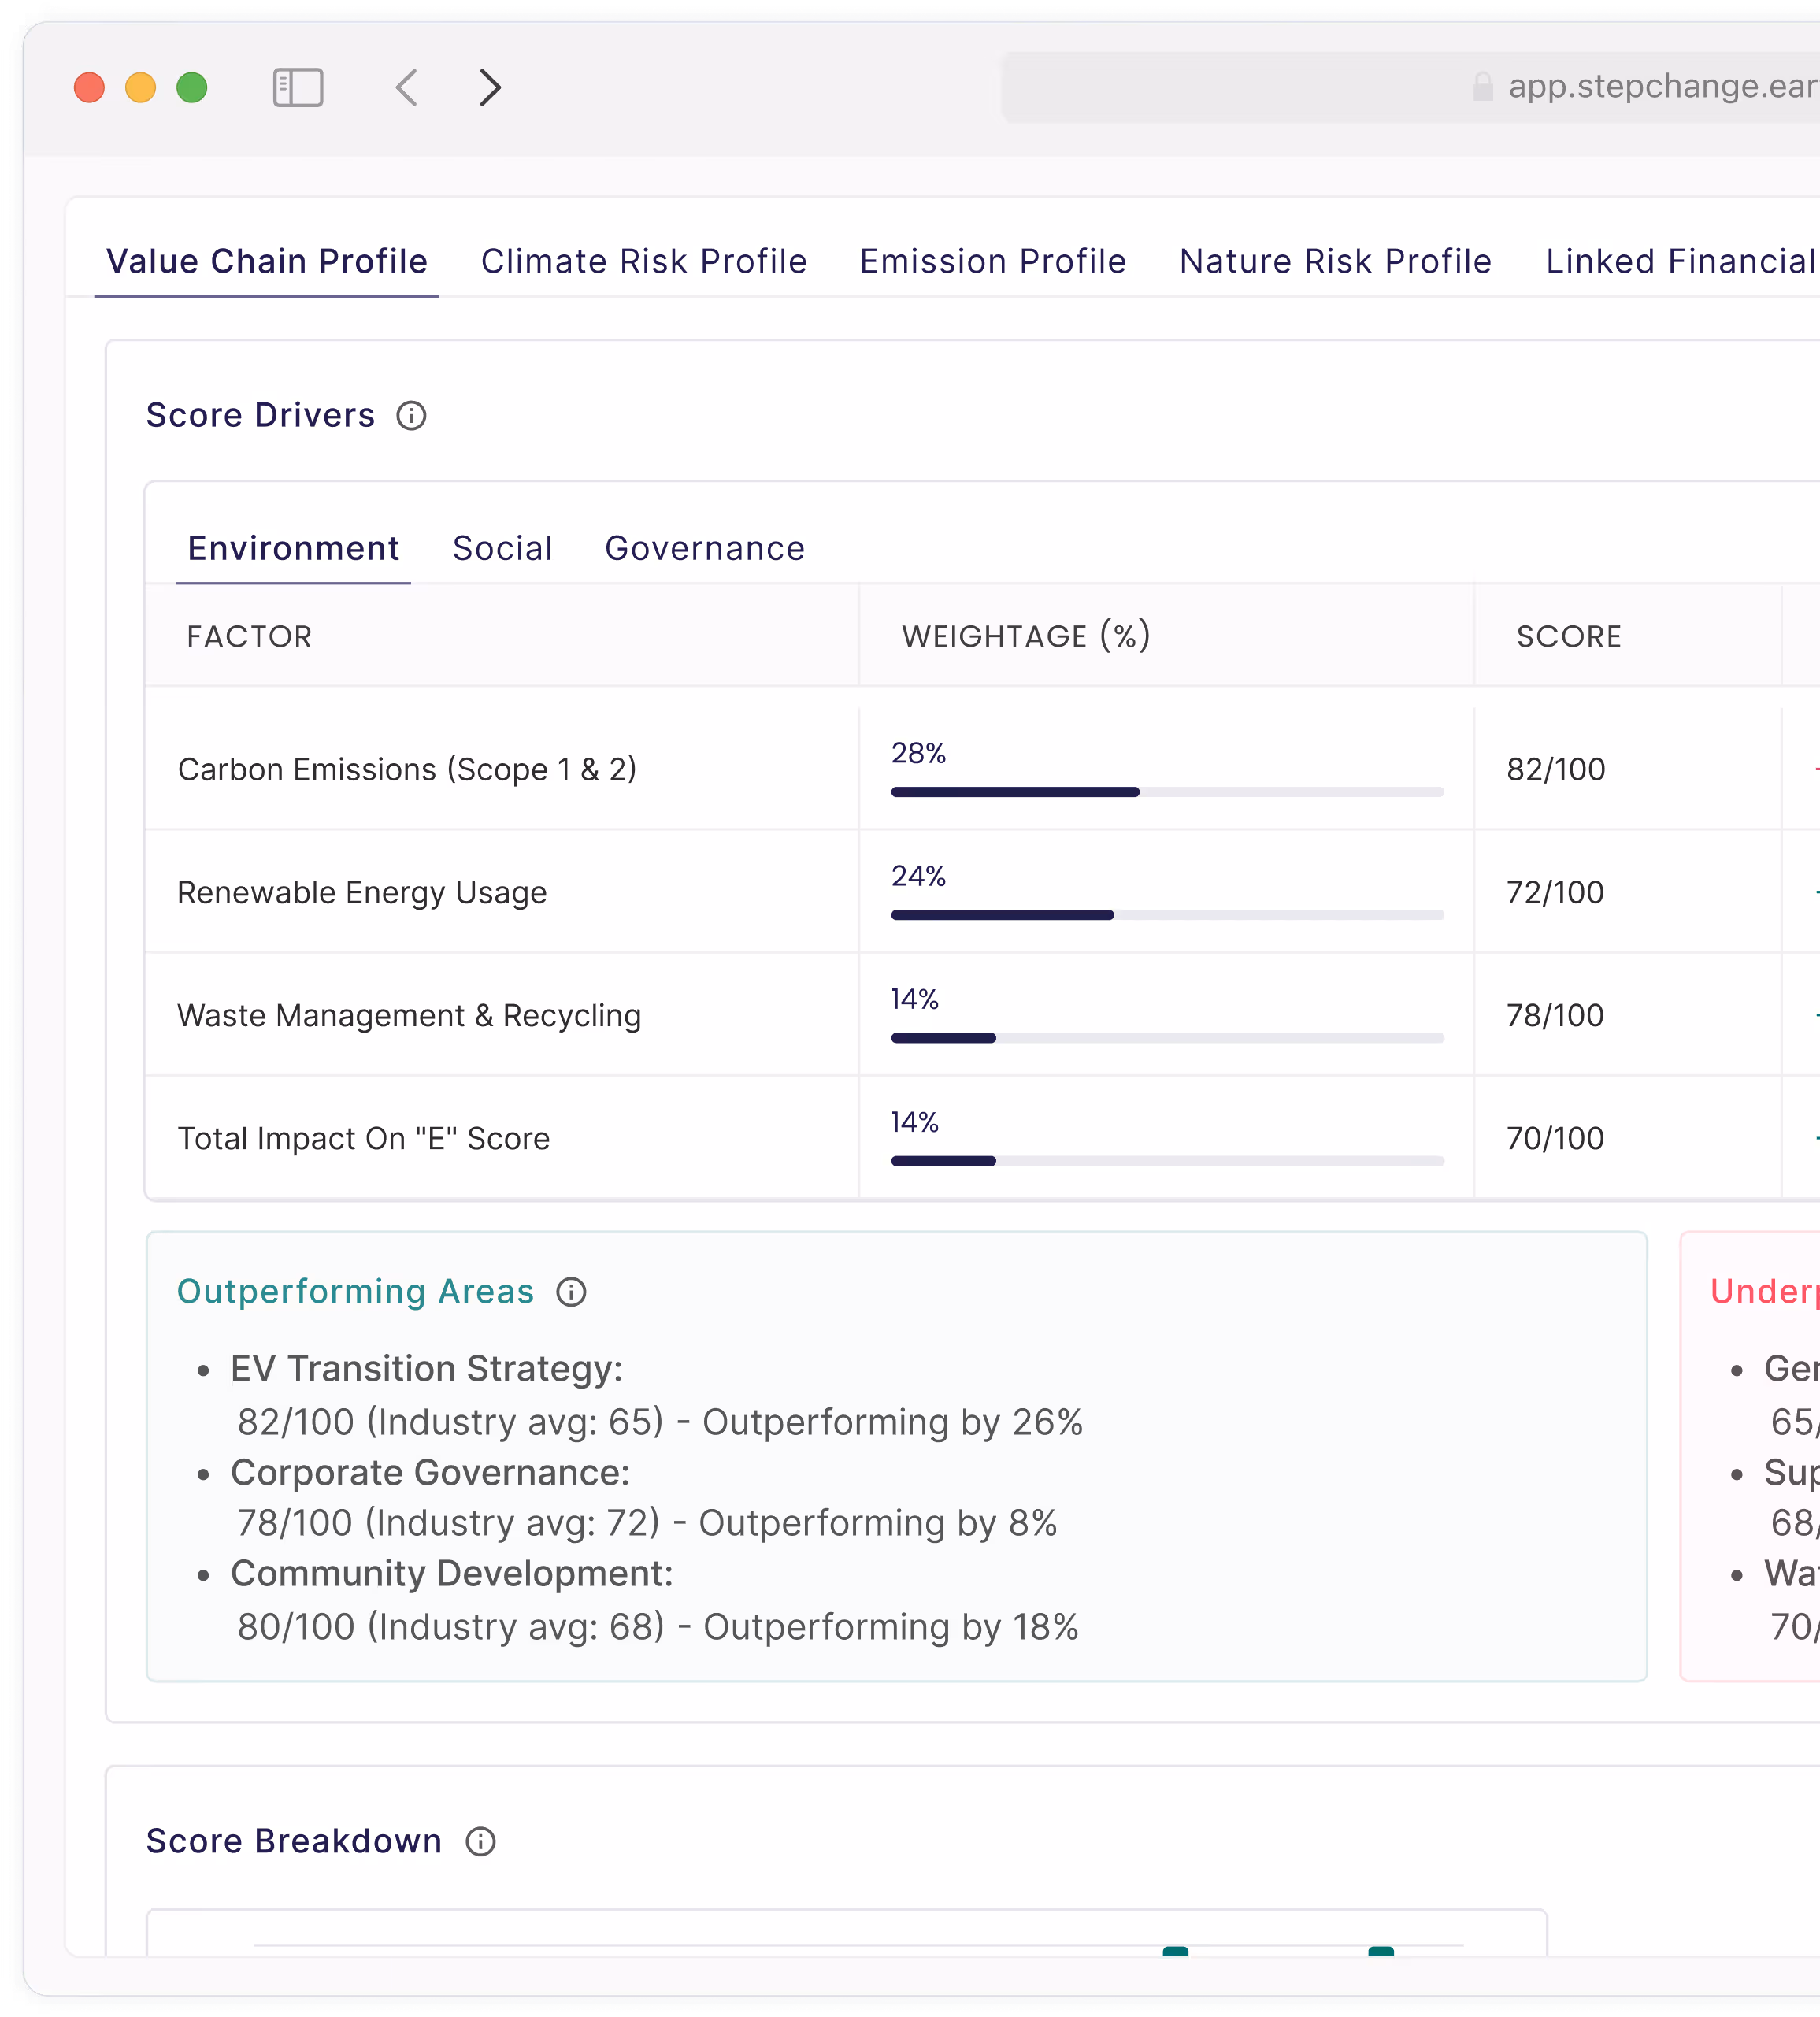This screenshot has width=1820, height=2017.
Task: Click the EV Transition Strategy bullet
Action: point(427,1369)
